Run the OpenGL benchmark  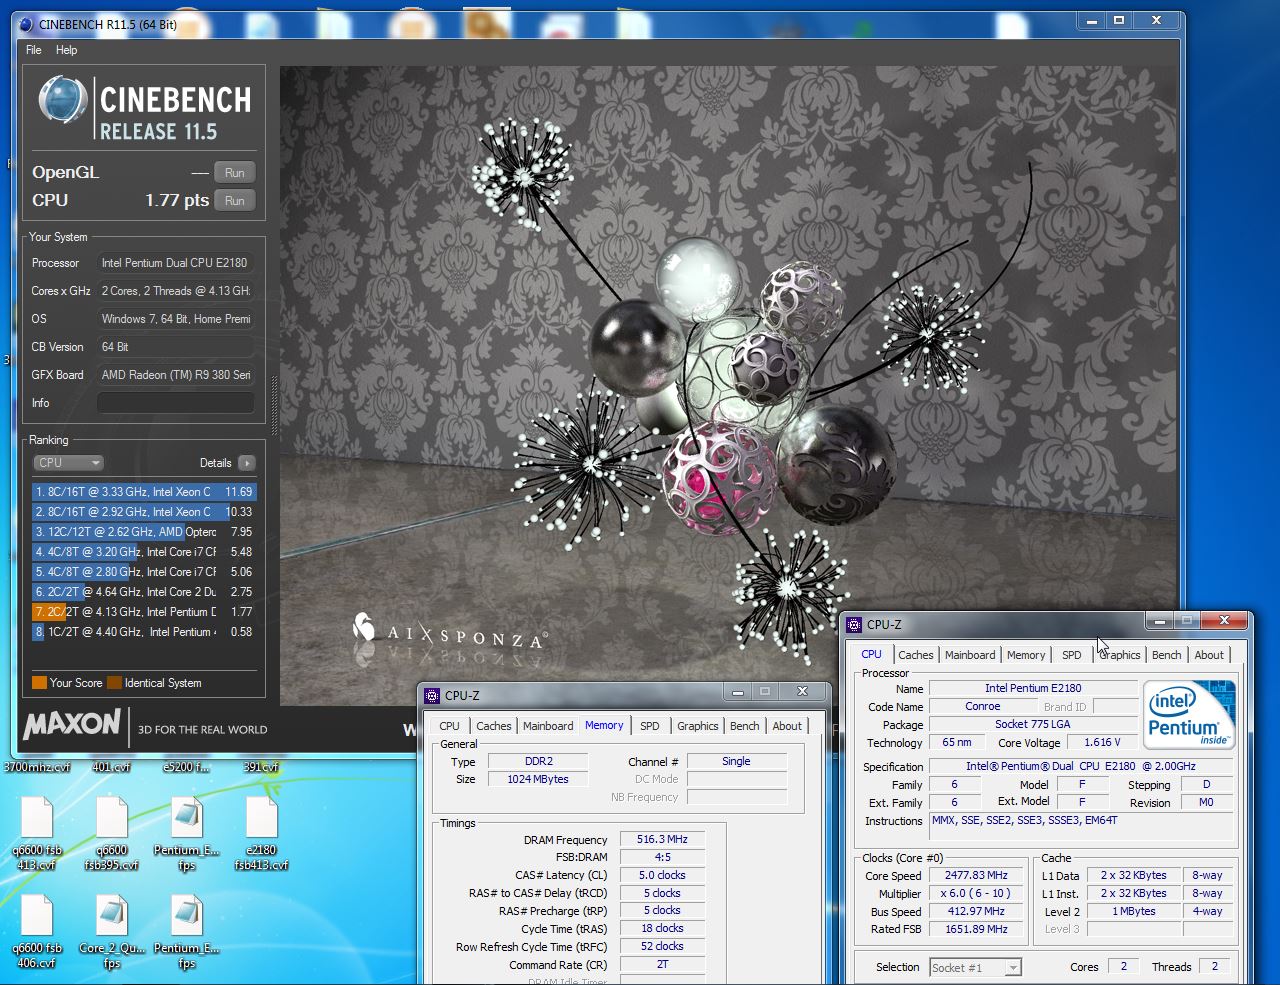235,173
